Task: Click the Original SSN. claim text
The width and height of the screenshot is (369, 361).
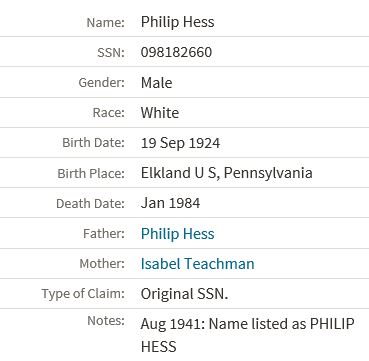Action: [184, 294]
